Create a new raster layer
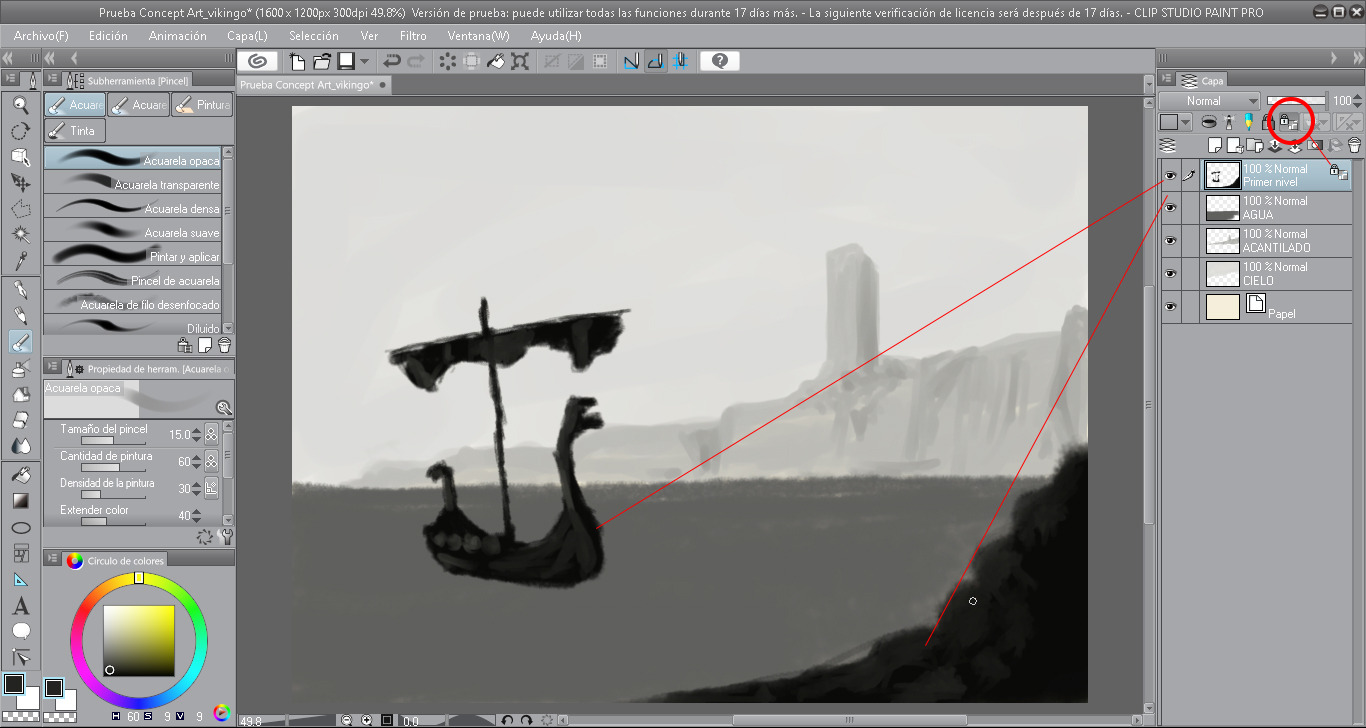The image size is (1366, 728). pyautogui.click(x=1214, y=145)
